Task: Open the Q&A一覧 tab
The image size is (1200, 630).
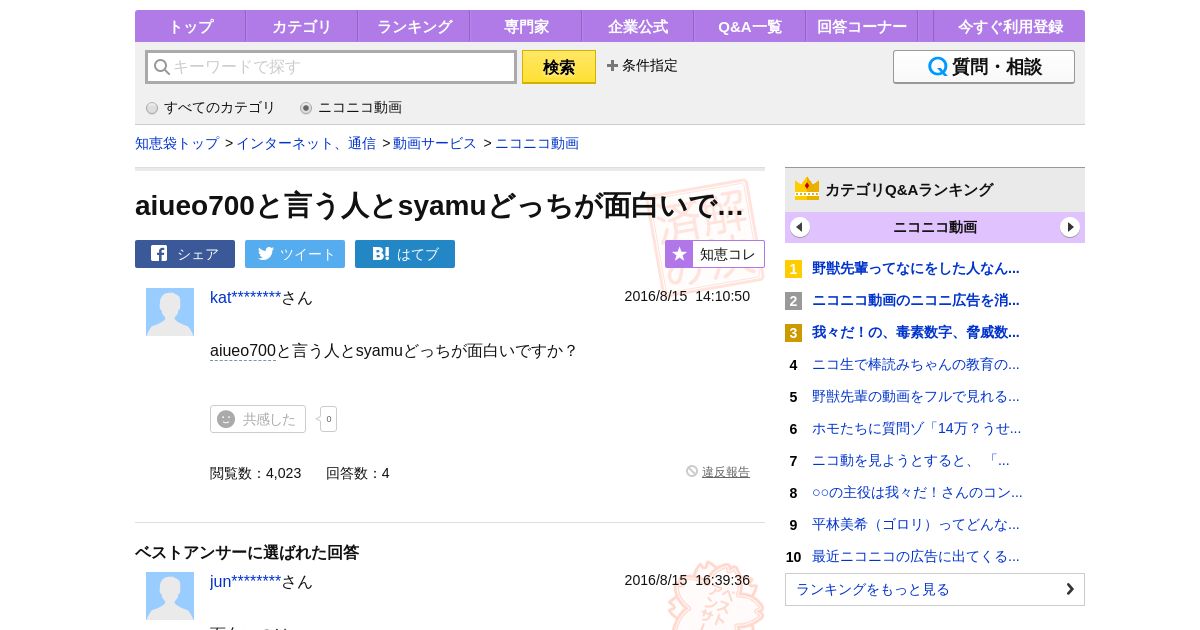Action: pos(750,27)
